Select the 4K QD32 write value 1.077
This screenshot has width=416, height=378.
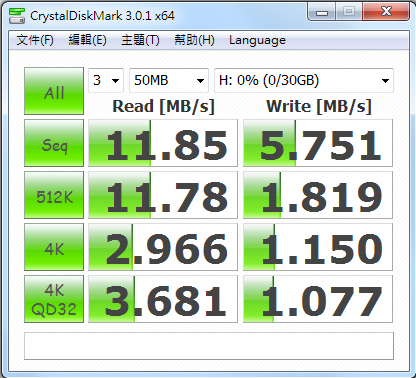(318, 299)
